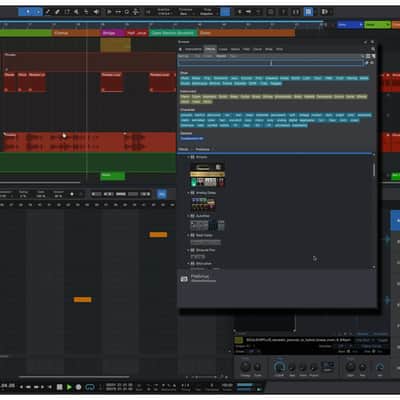Select the Ampire plugin thumbnail
This screenshot has height=400, width=400.
point(207,174)
